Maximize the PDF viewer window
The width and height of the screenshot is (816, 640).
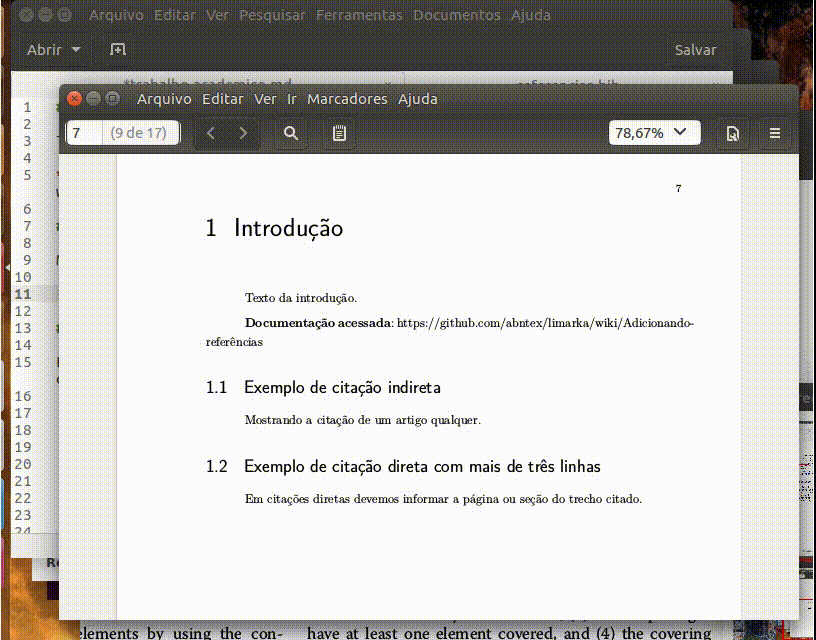(x=112, y=98)
